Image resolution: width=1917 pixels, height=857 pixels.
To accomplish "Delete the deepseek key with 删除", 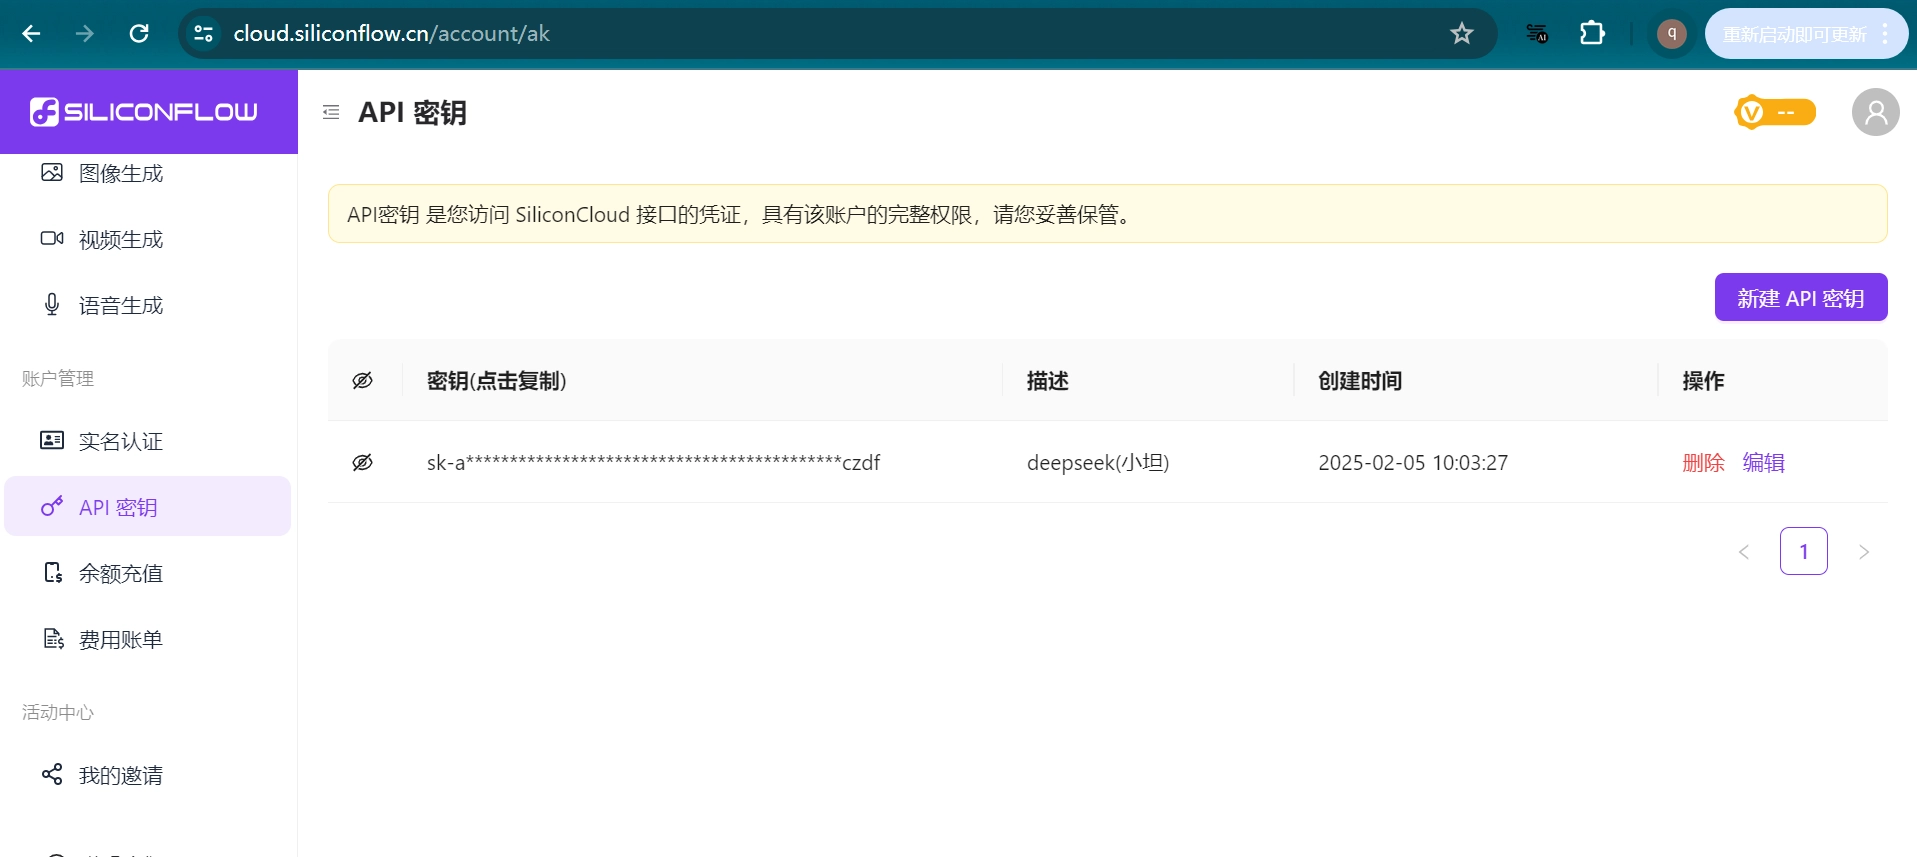I will tap(1704, 463).
